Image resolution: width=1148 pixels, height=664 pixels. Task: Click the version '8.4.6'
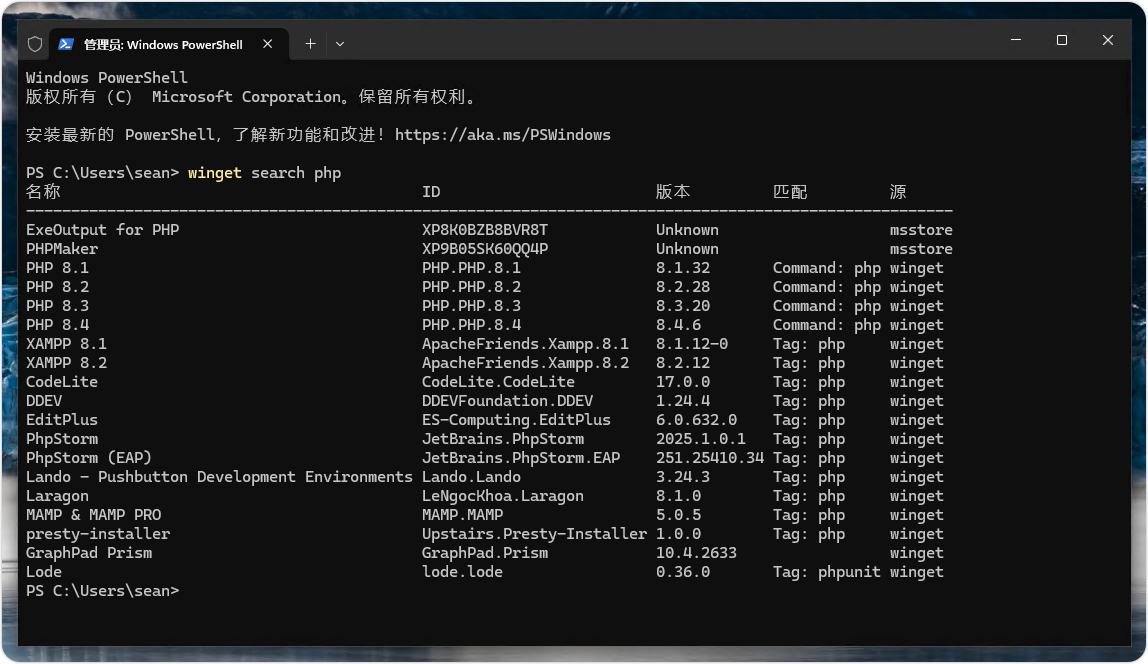679,325
